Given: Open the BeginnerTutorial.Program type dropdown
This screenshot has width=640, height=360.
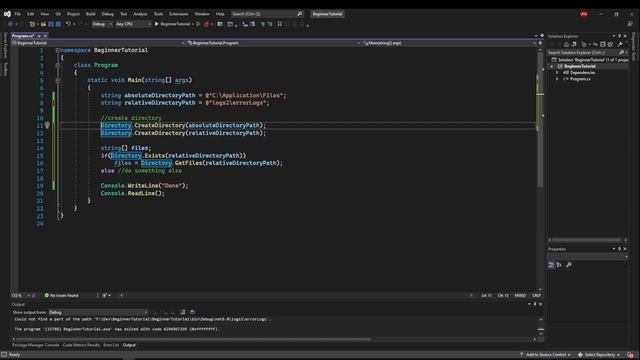Looking at the screenshot, I should click(273, 43).
